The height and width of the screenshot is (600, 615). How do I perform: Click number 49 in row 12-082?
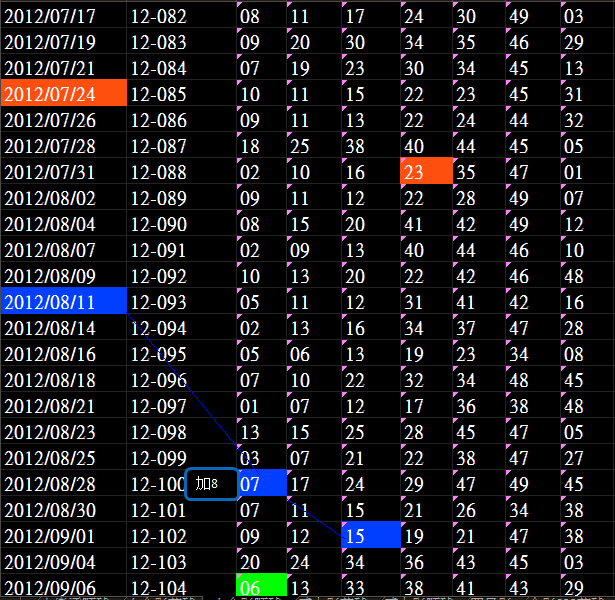pos(519,16)
